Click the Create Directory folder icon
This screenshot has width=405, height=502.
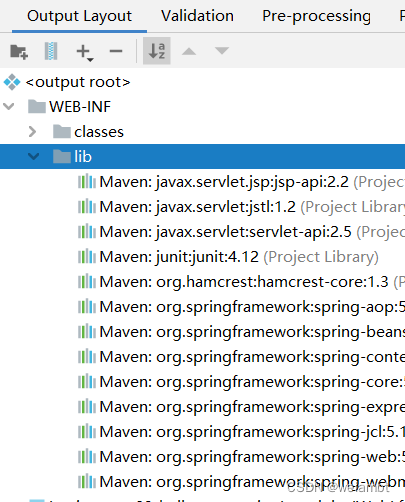(x=19, y=51)
